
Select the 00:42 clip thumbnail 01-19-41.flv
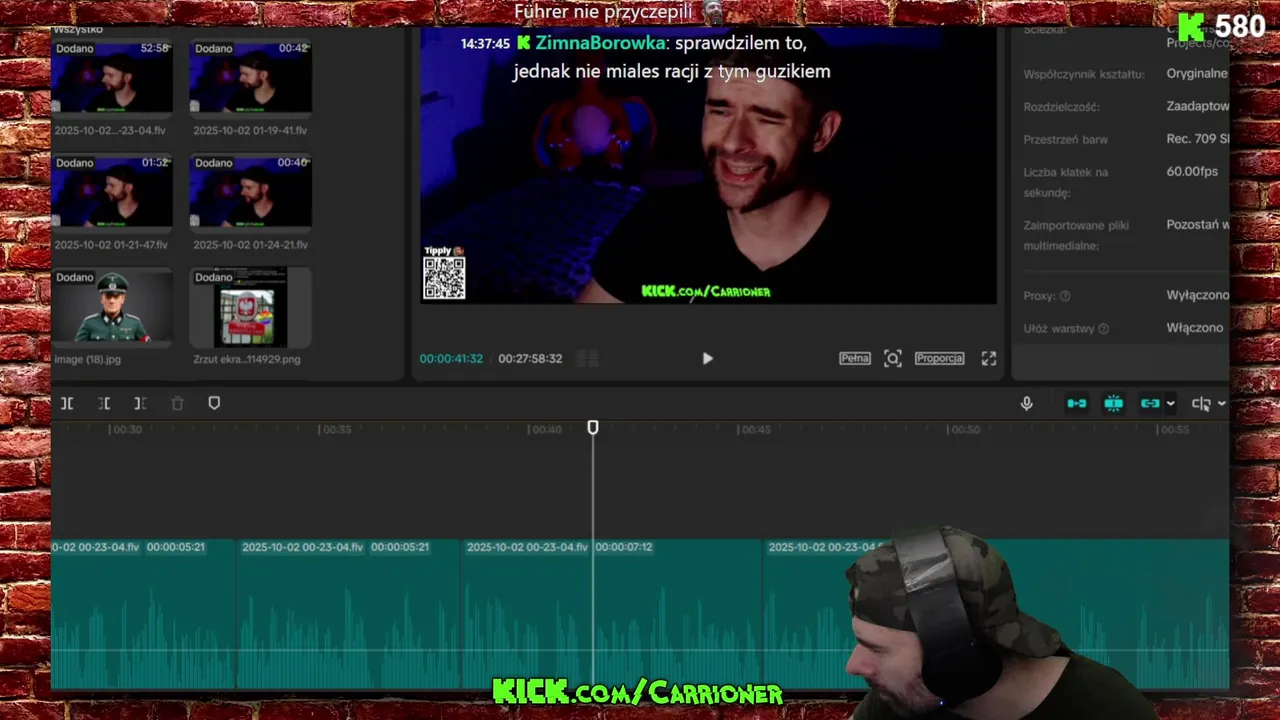coord(250,77)
